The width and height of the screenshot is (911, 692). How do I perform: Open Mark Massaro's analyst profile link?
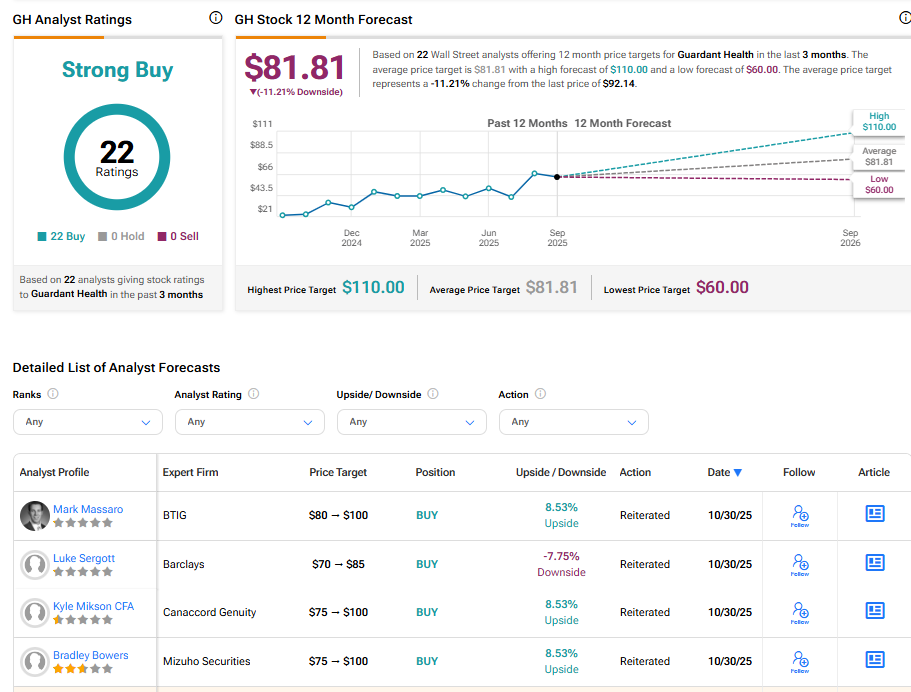[88, 509]
